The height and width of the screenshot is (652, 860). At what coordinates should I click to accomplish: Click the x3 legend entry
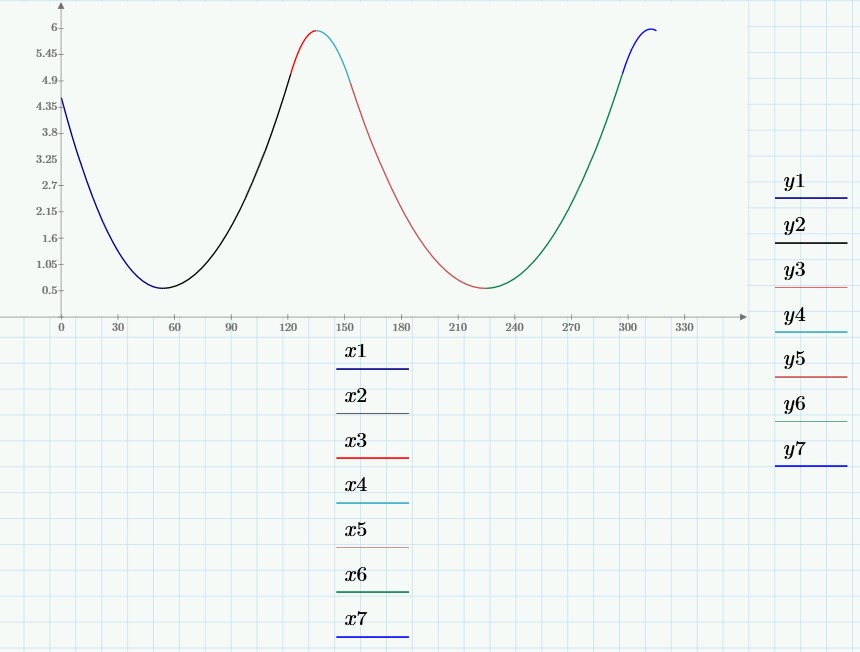356,440
